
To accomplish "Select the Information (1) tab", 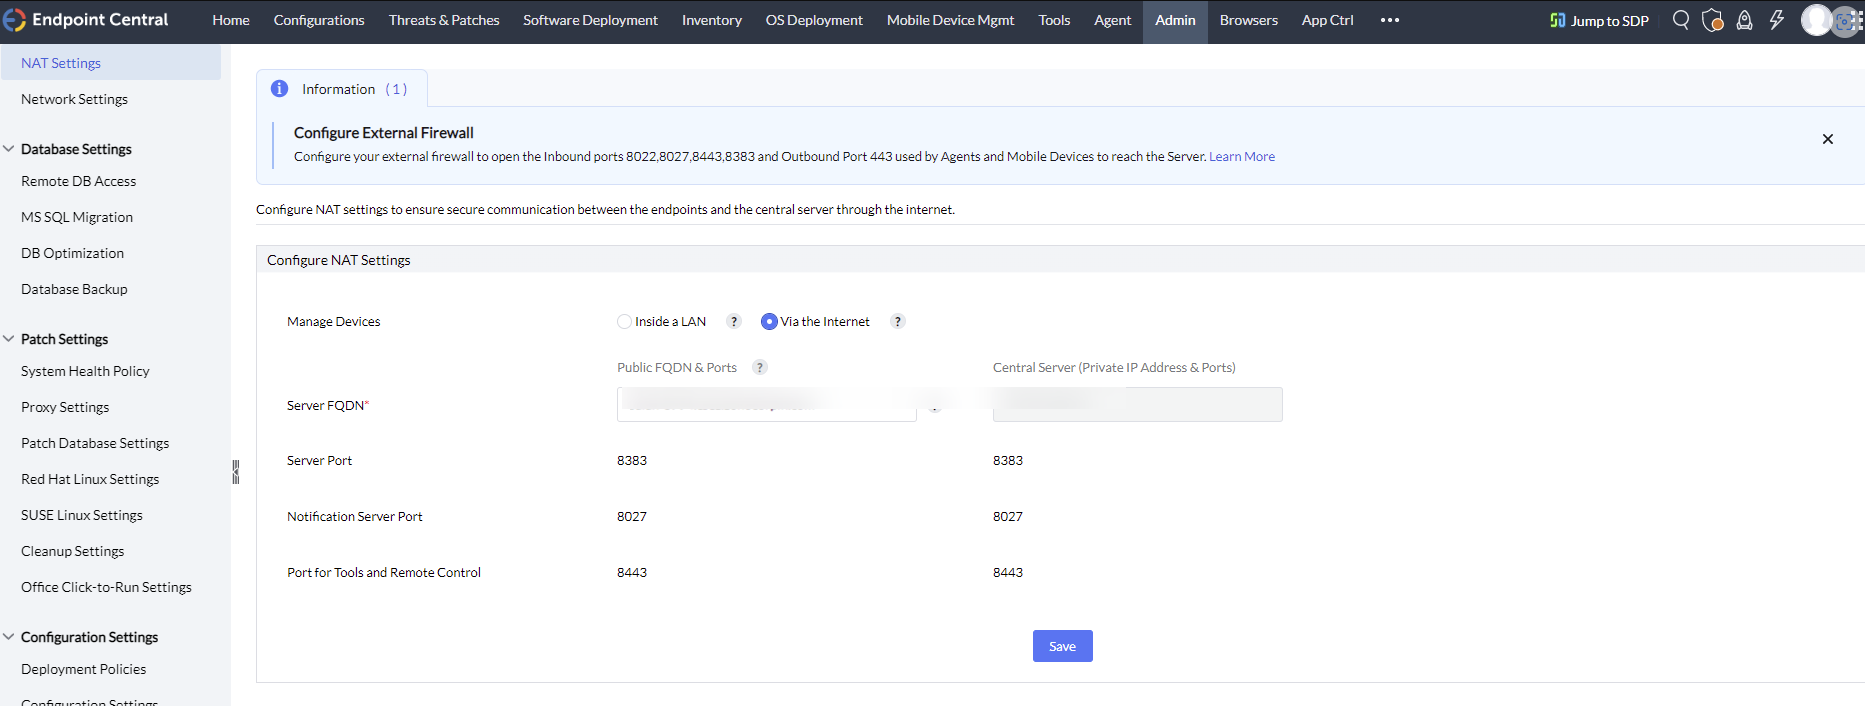I will pos(342,89).
